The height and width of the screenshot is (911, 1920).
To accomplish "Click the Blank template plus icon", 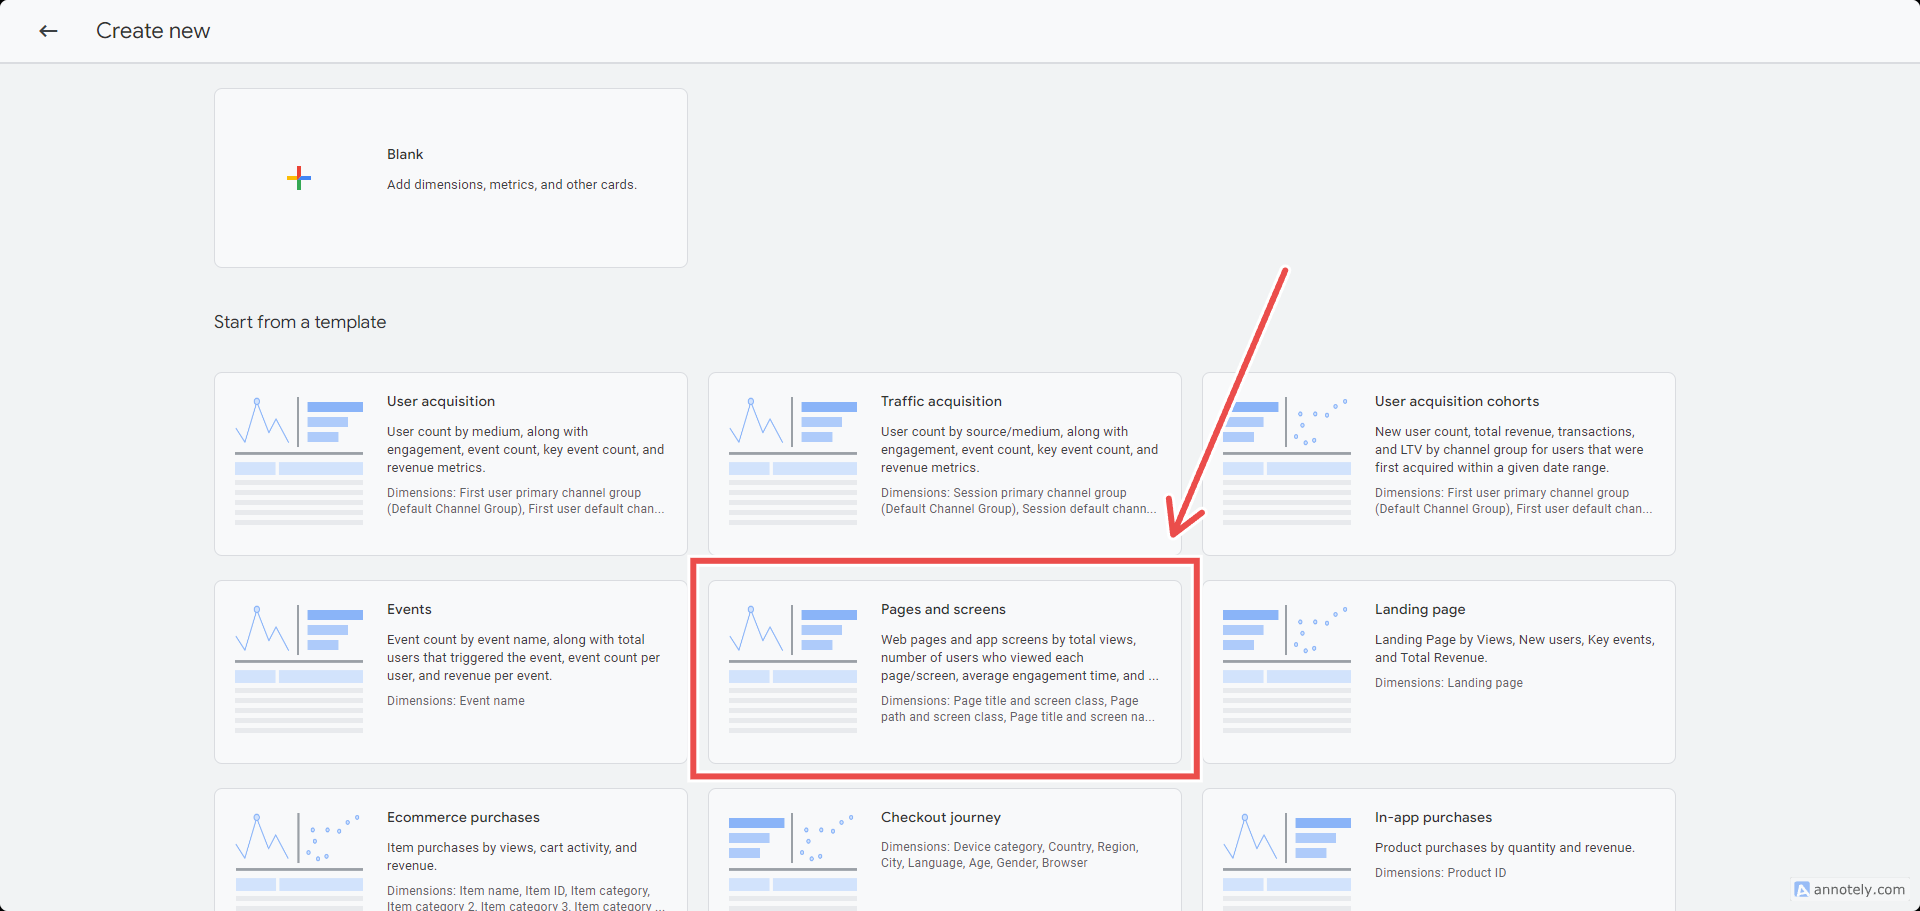I will coord(299,178).
